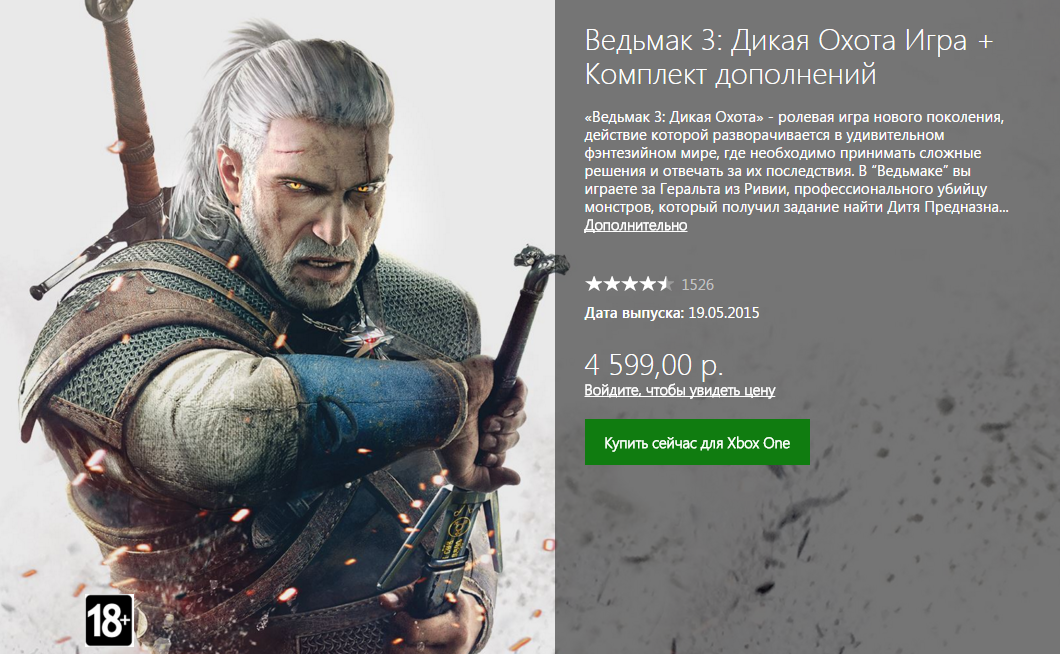Click the 18+ age rating badge
This screenshot has width=1060, height=654.
point(109,620)
